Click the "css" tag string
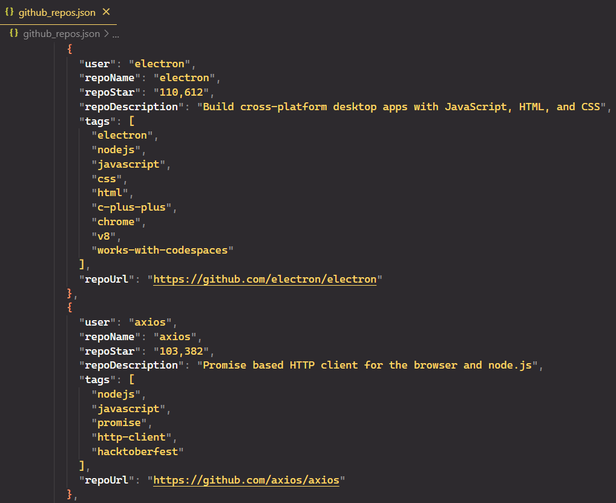 106,179
